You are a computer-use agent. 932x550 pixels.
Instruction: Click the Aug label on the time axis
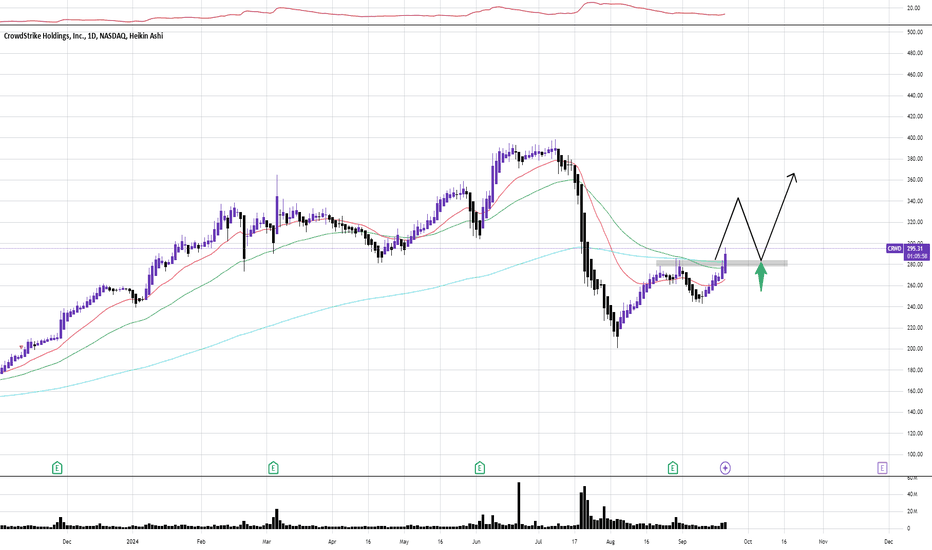[x=610, y=542]
